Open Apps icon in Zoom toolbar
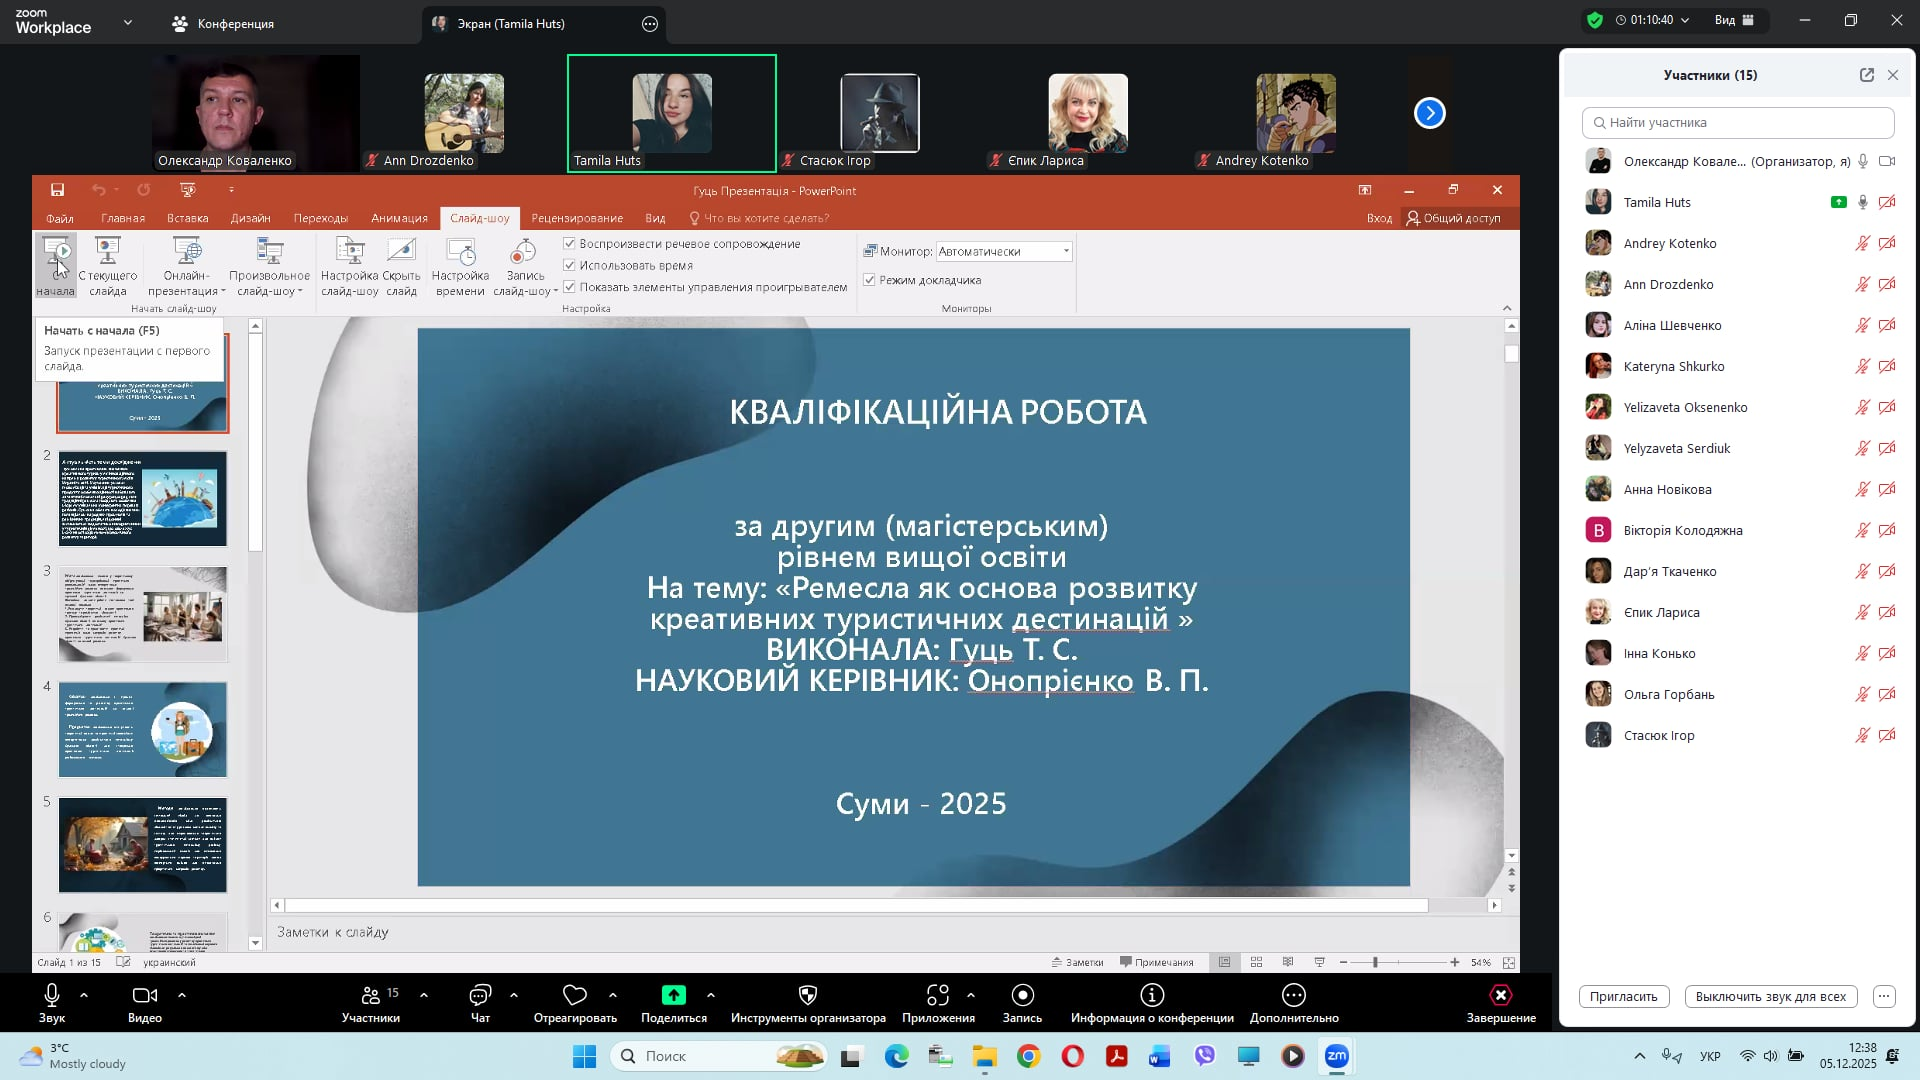Viewport: 1920px width, 1080px height. coord(937,996)
